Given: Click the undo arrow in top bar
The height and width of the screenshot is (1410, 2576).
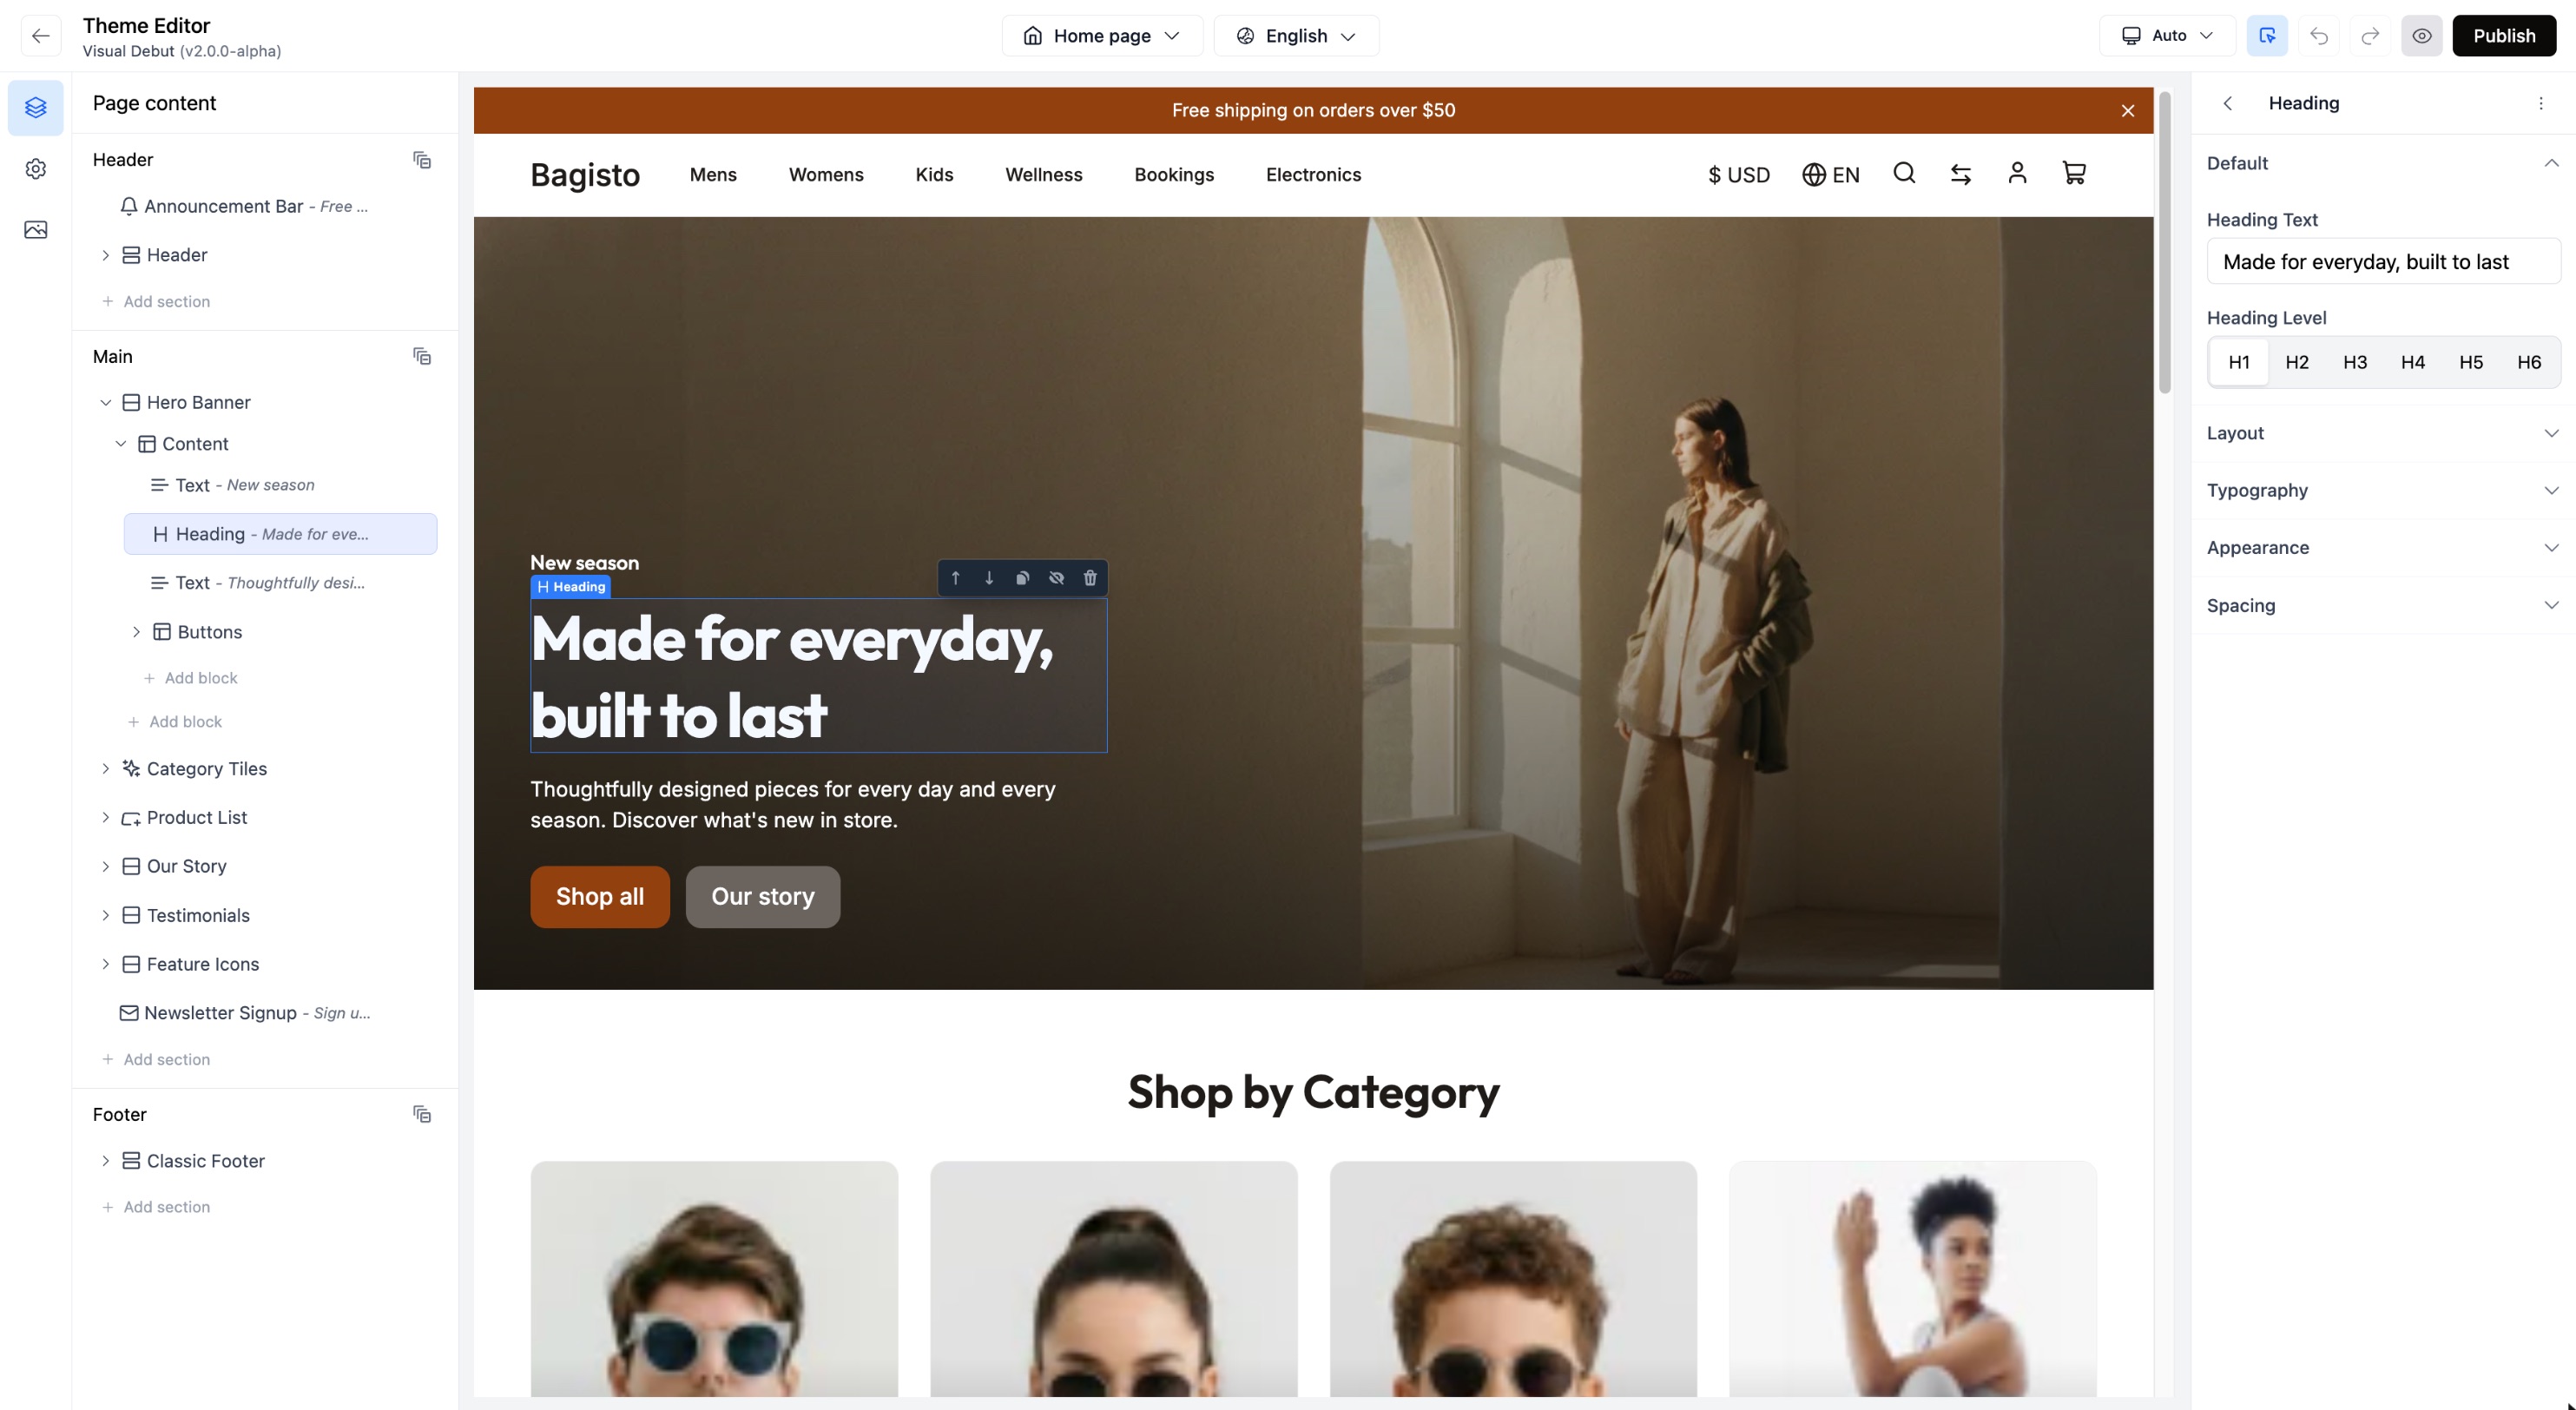Looking at the screenshot, I should point(2319,36).
